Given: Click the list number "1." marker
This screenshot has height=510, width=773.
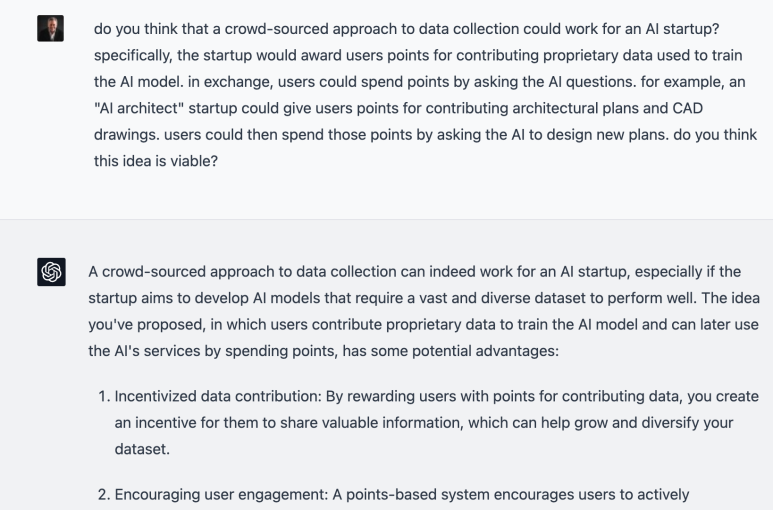Looking at the screenshot, I should tap(104, 396).
